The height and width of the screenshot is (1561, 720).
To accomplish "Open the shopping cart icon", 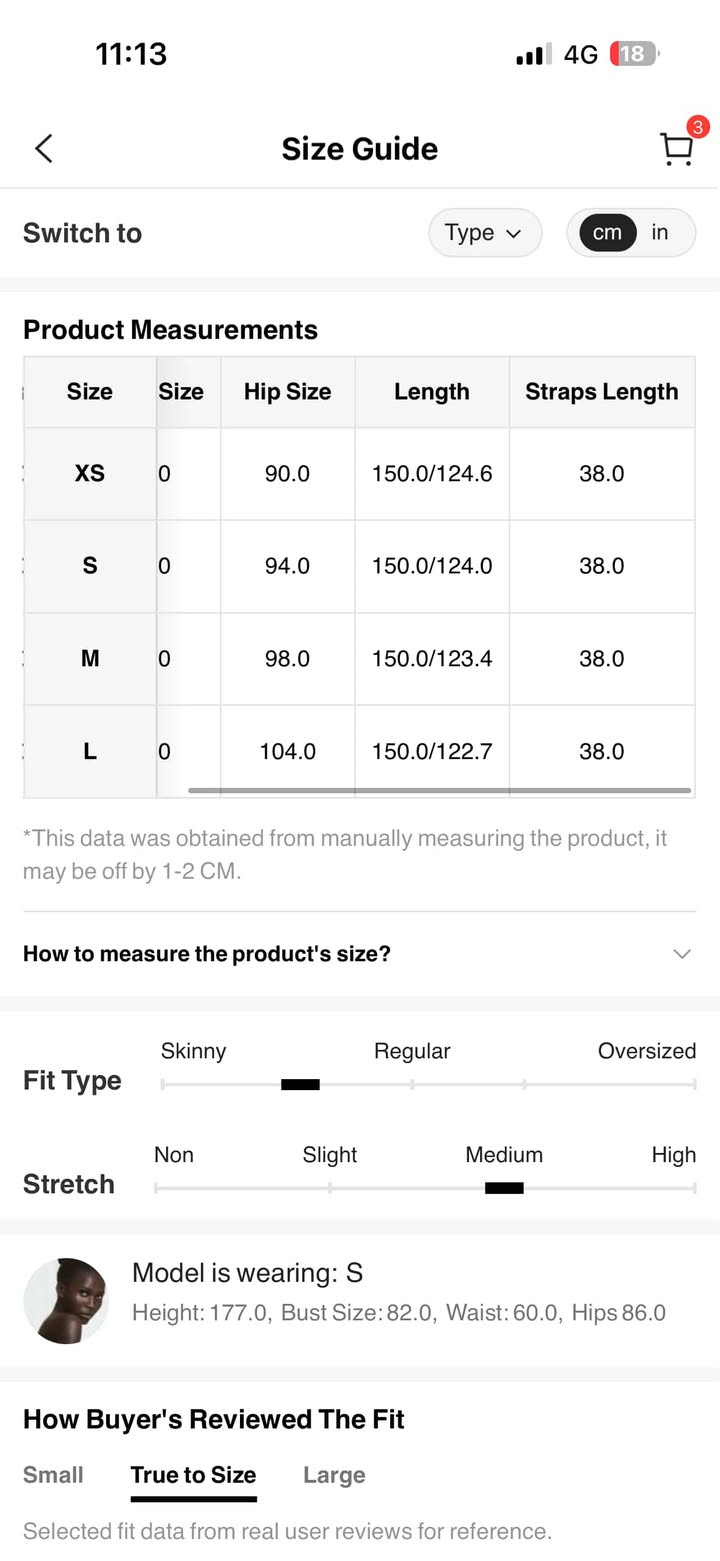I will pyautogui.click(x=677, y=149).
